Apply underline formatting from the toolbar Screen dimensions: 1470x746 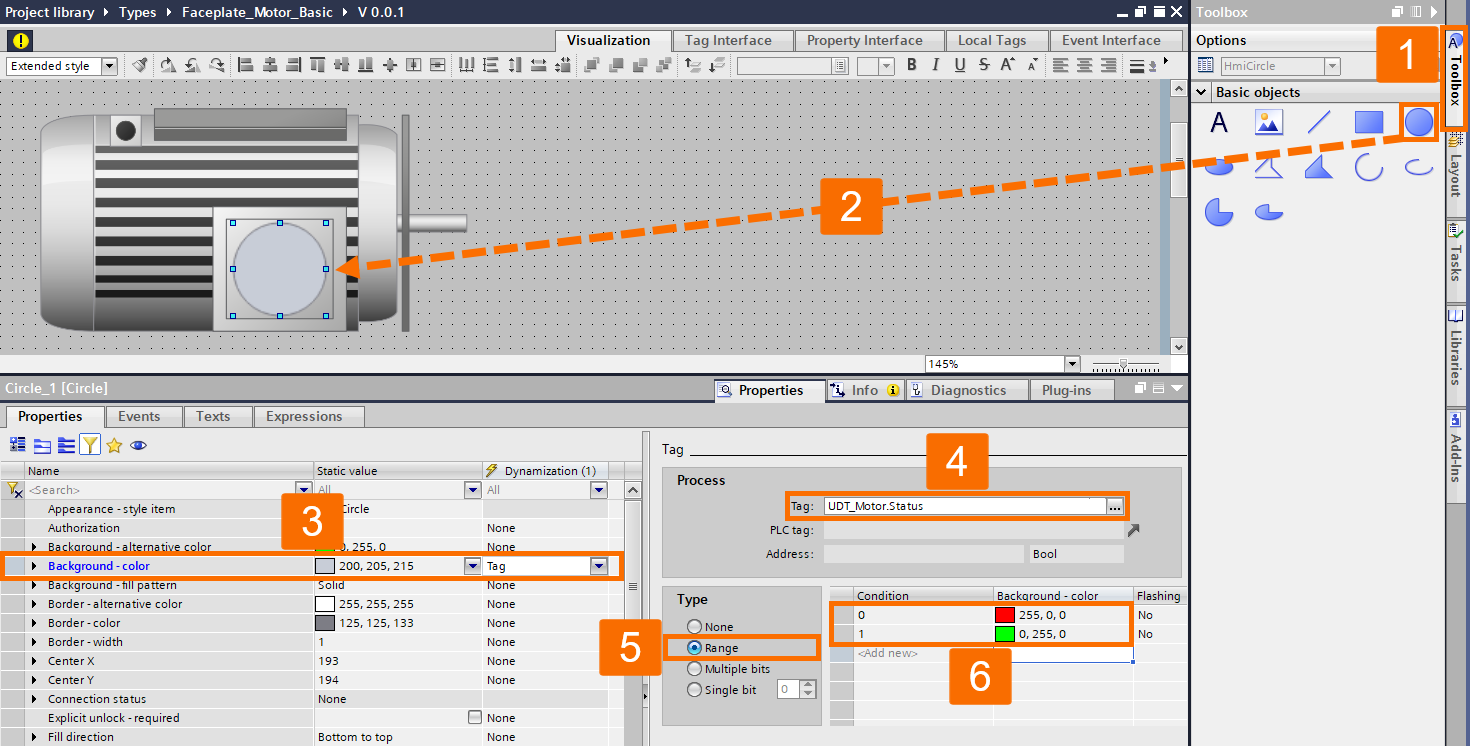coord(958,64)
